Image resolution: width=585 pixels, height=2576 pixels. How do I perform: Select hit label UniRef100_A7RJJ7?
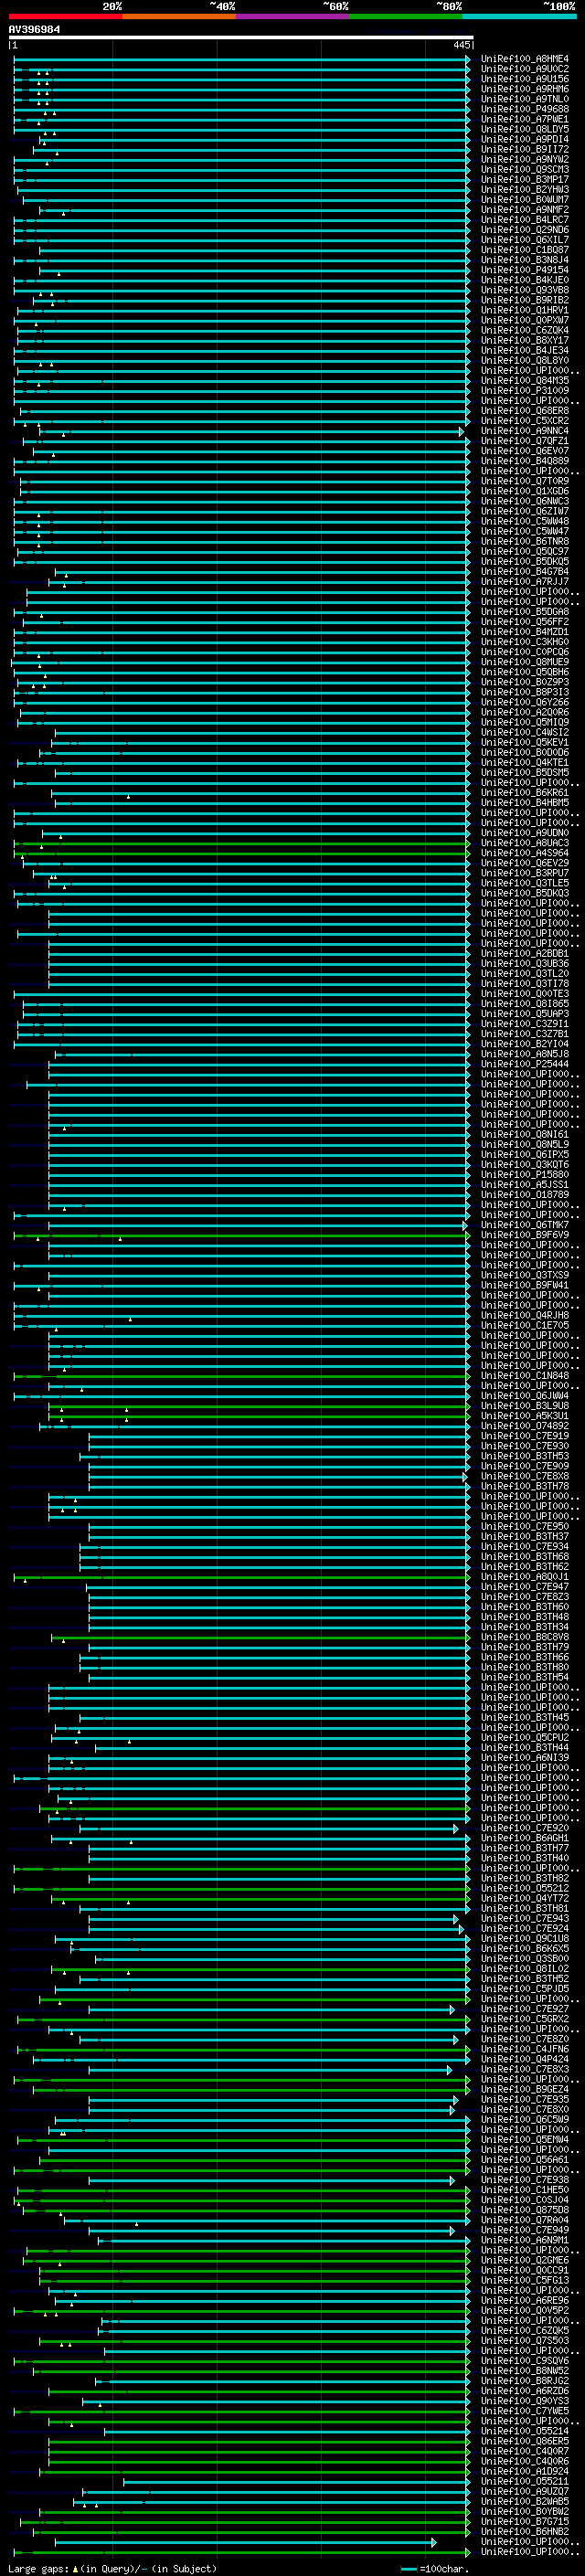click(x=525, y=582)
